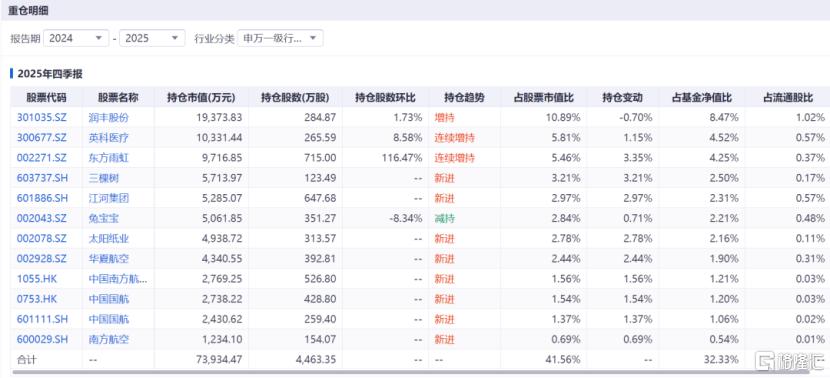Open stock name link 润丰股份
830x378 pixels.
pyautogui.click(x=109, y=118)
